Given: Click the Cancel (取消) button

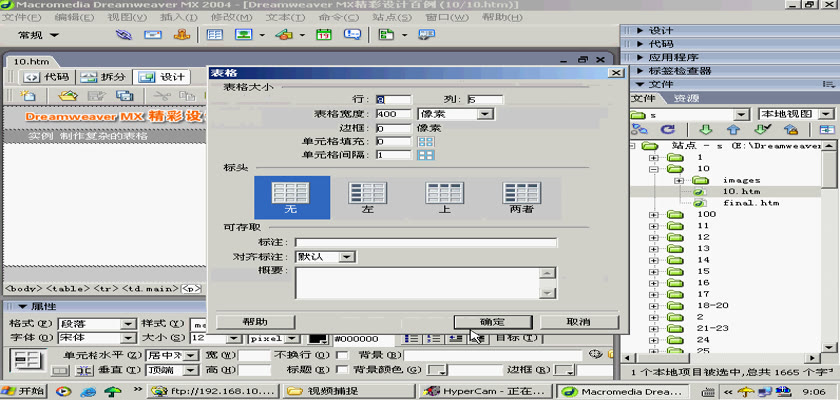Looking at the screenshot, I should click(x=579, y=322).
